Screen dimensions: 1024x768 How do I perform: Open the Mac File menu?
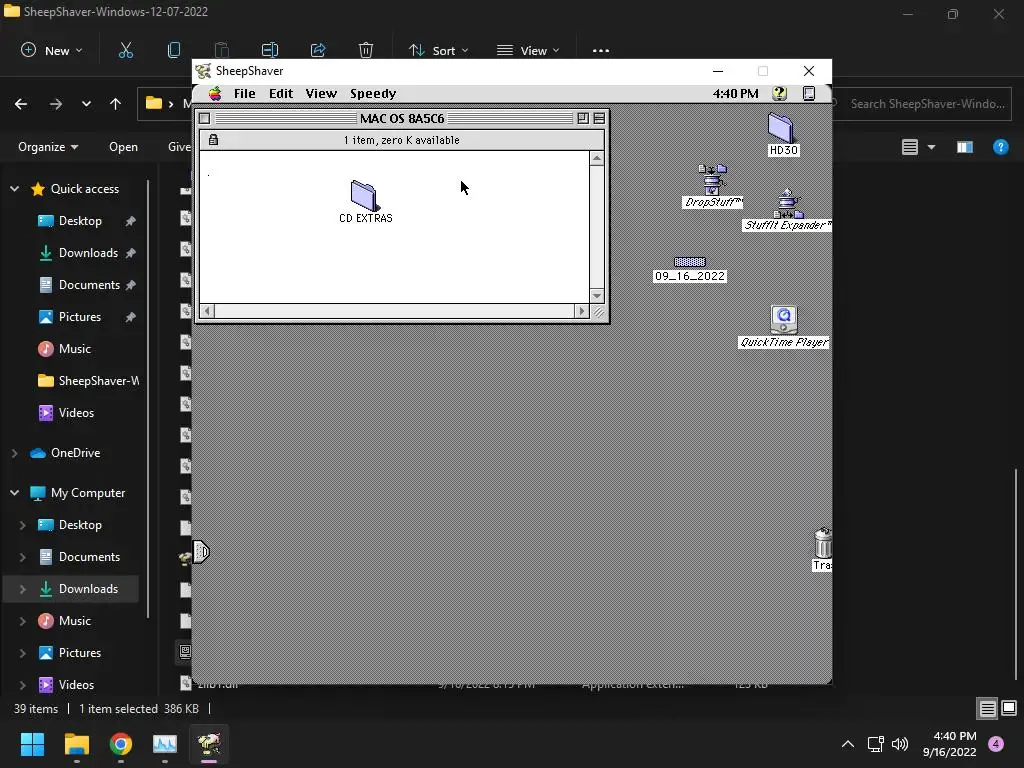(244, 93)
